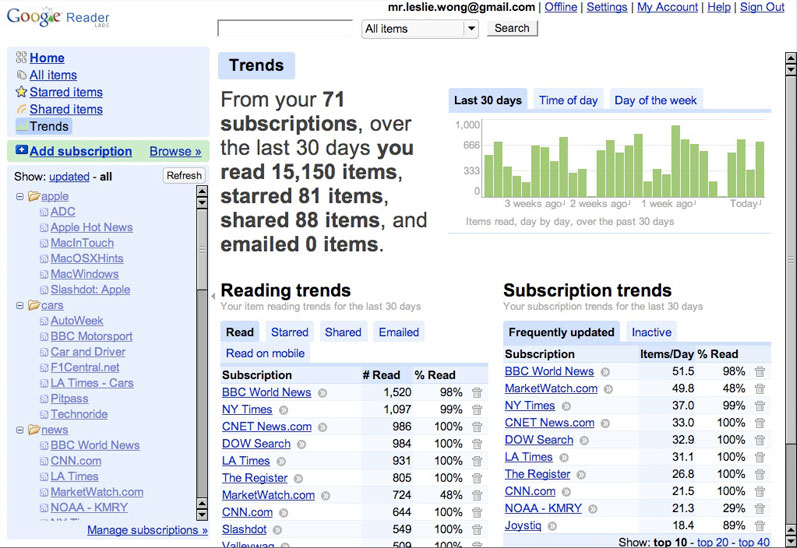The width and height of the screenshot is (797, 548).
Task: Click the star icon beside Starred items
Action: click(x=21, y=92)
